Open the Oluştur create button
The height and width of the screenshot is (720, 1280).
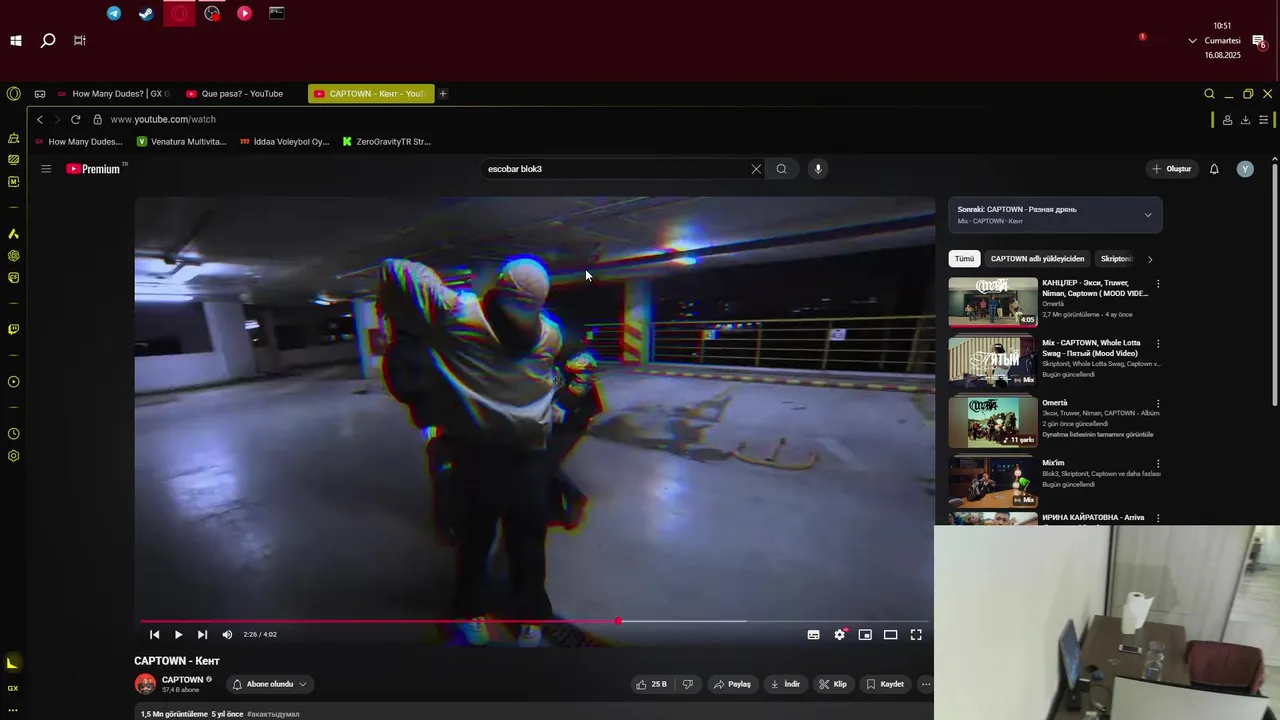(1171, 169)
